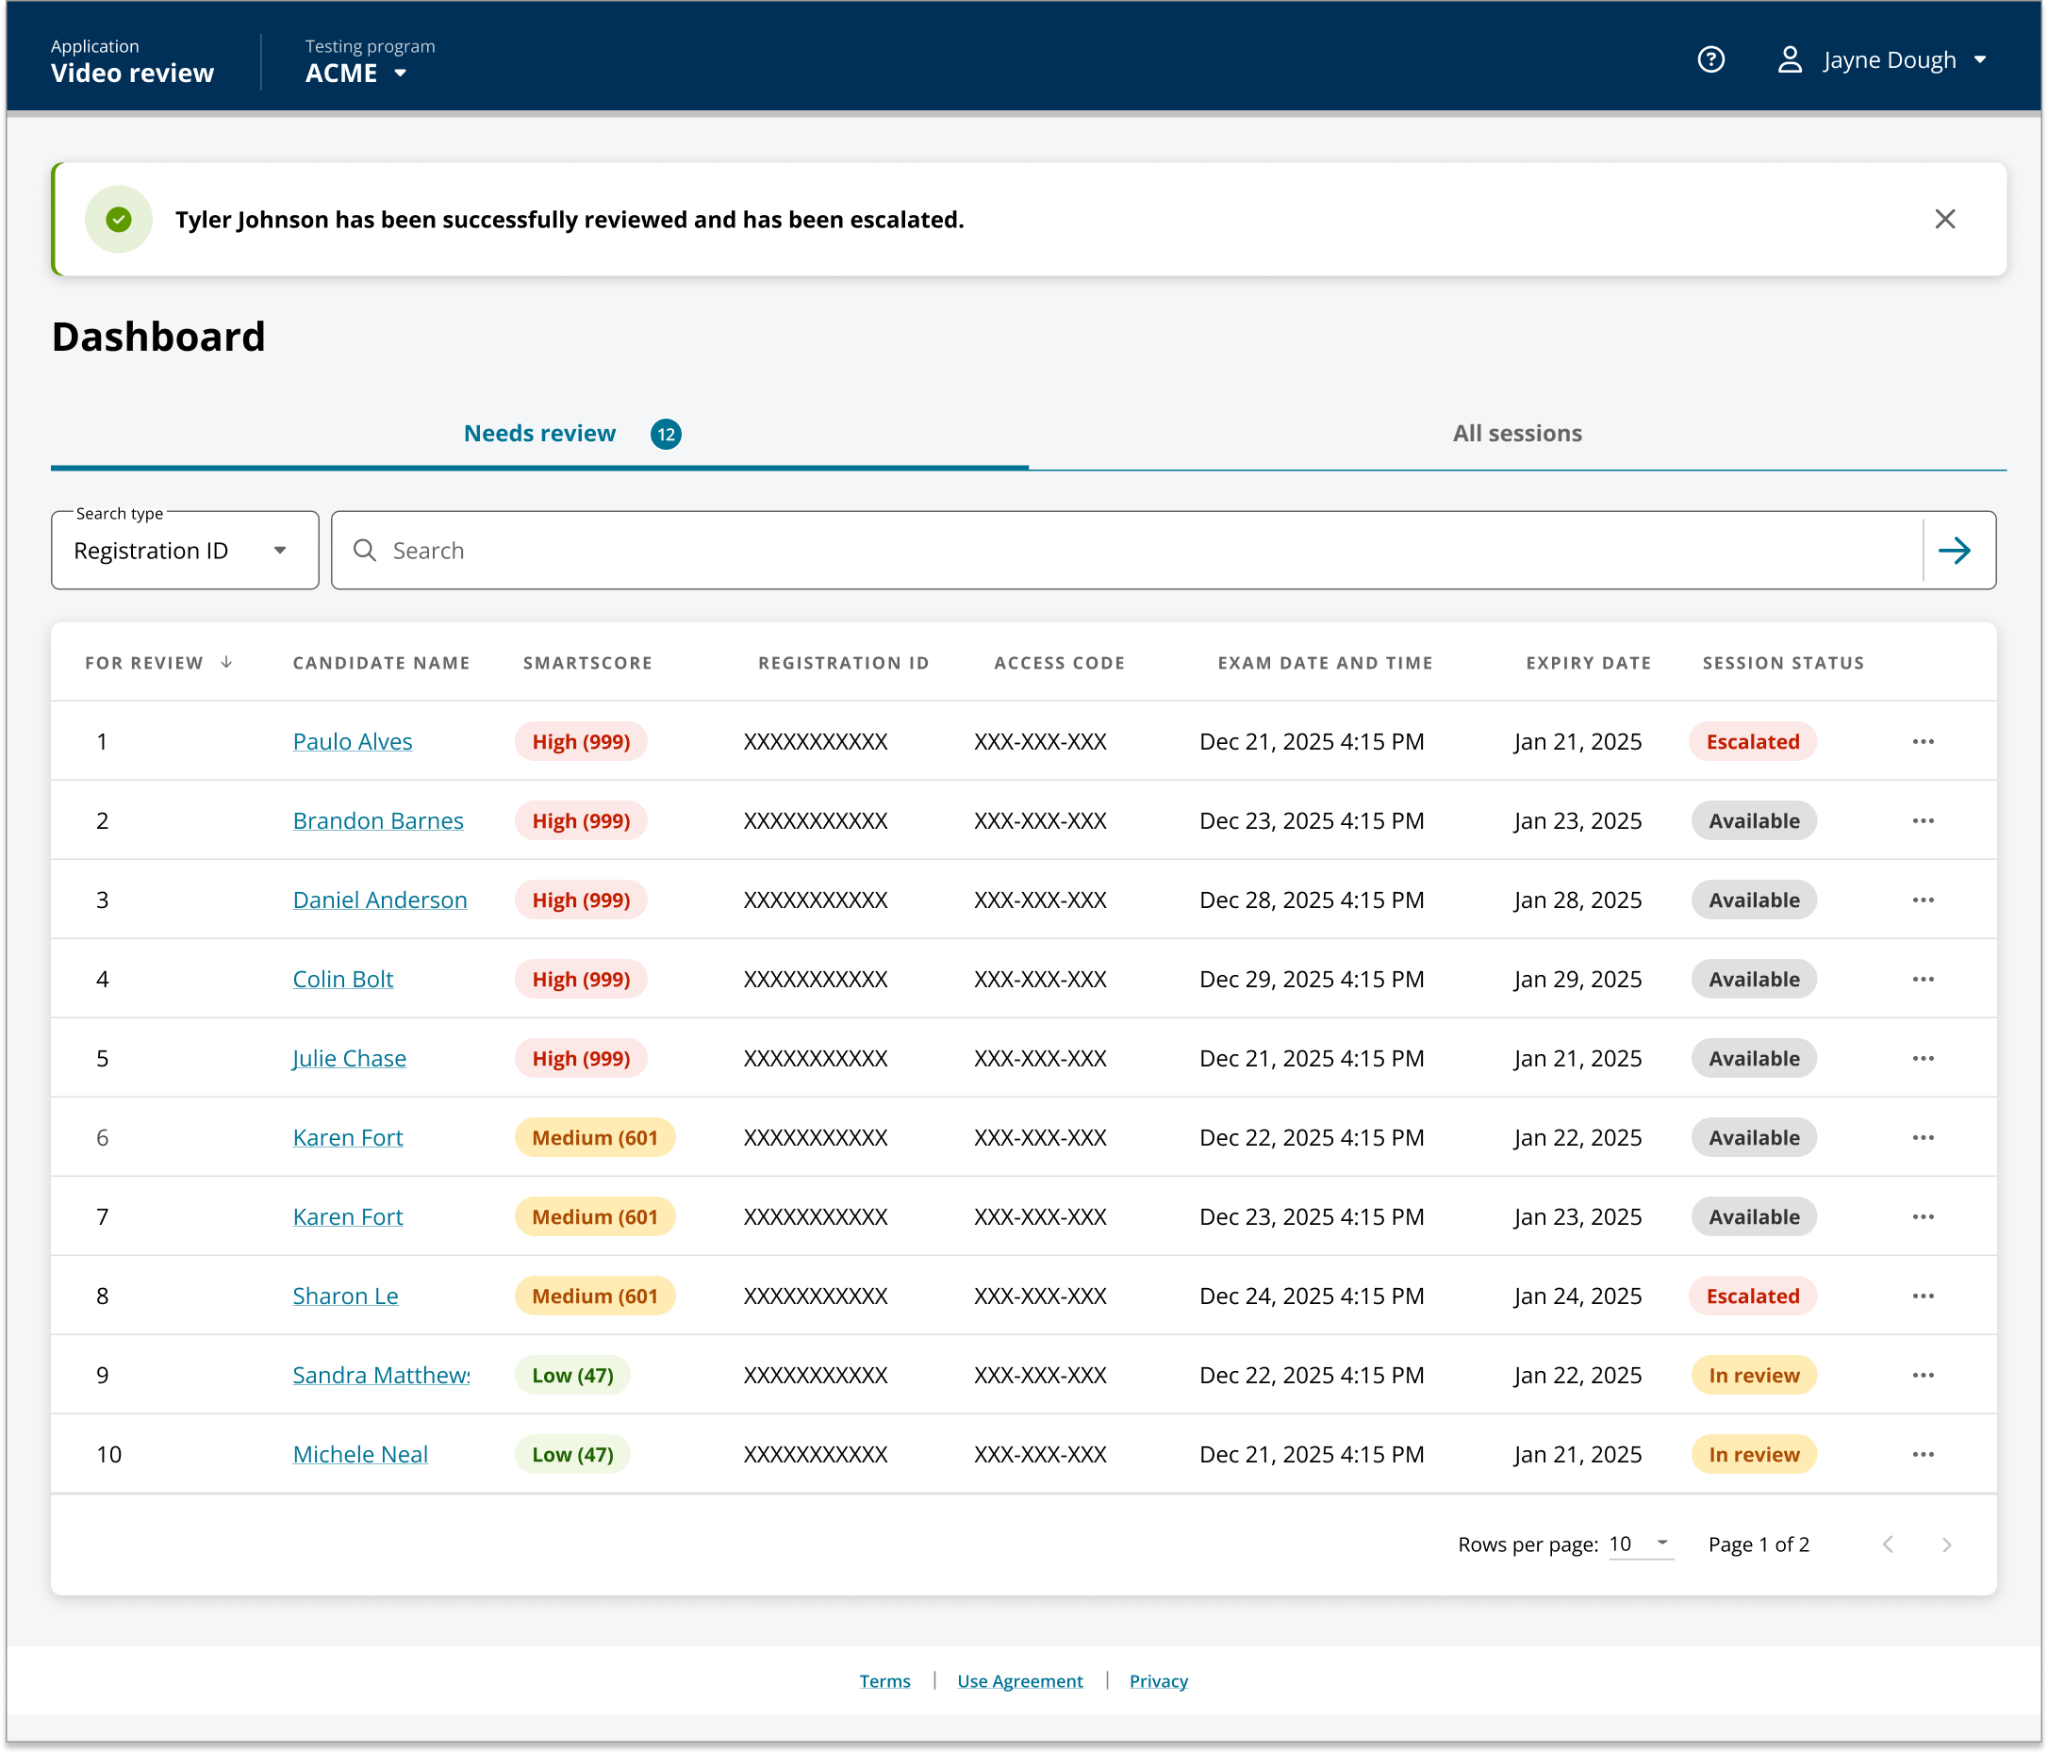Click the Needs review count badge 12
Screen dimensions: 2048x1753
click(666, 434)
